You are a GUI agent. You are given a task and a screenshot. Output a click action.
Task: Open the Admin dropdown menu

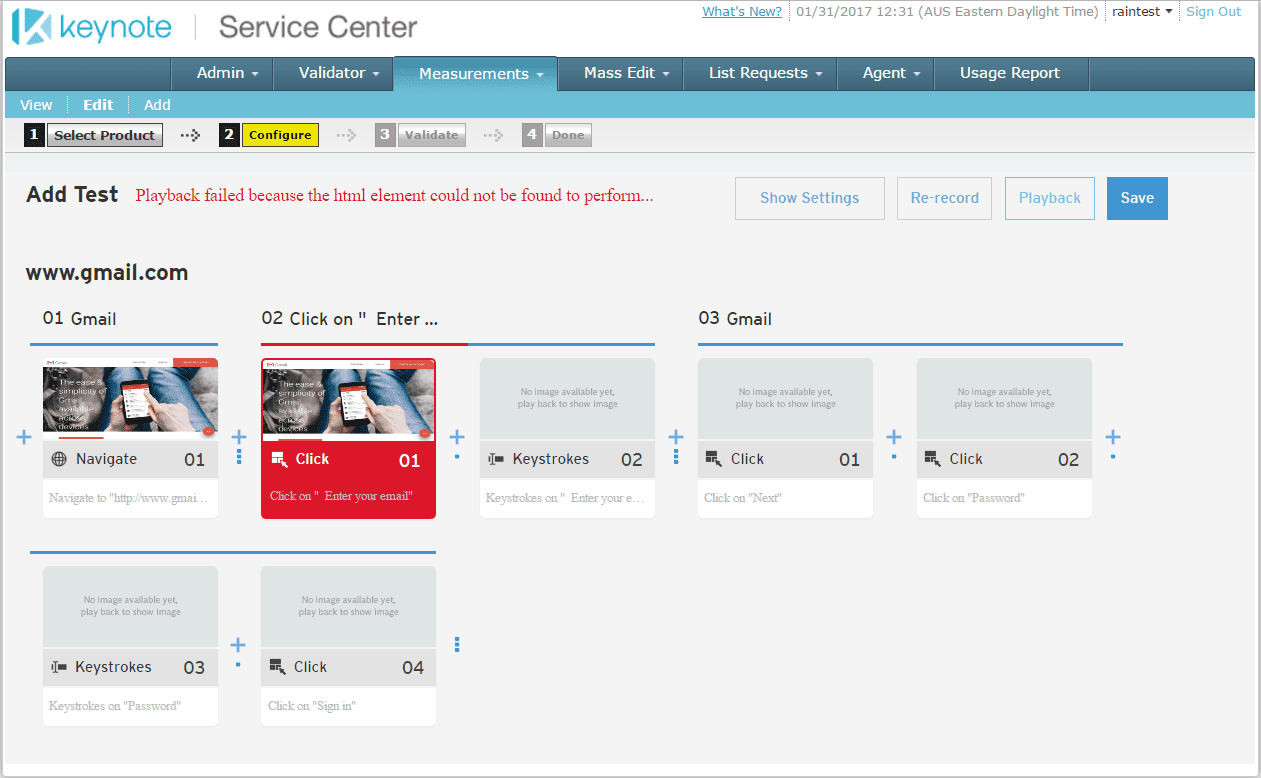tap(228, 73)
